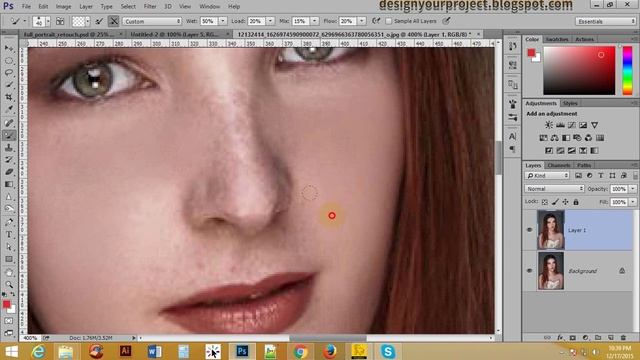Screen dimensions: 640x360
Task: Select the Eraser tool
Action: 9,172
